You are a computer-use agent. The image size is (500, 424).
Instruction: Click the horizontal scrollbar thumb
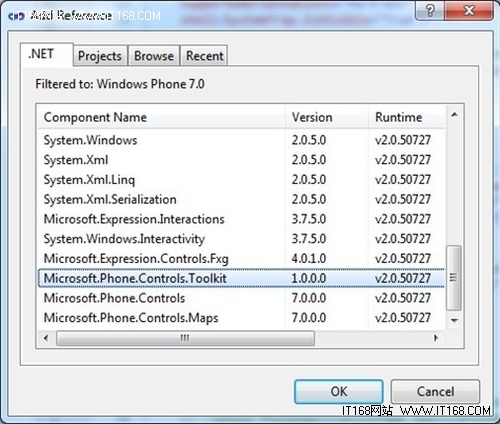point(185,338)
